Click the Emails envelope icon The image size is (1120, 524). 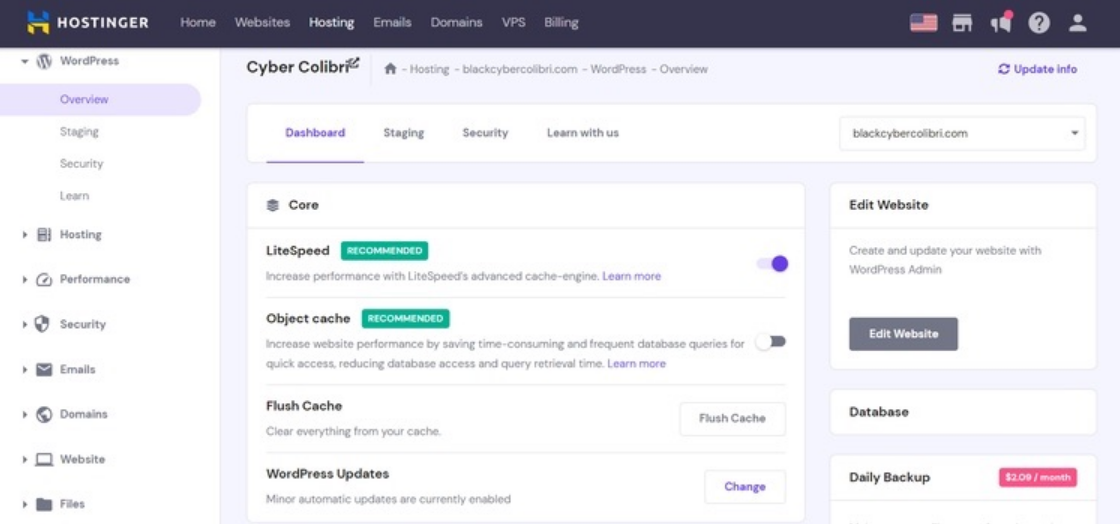[x=44, y=370]
